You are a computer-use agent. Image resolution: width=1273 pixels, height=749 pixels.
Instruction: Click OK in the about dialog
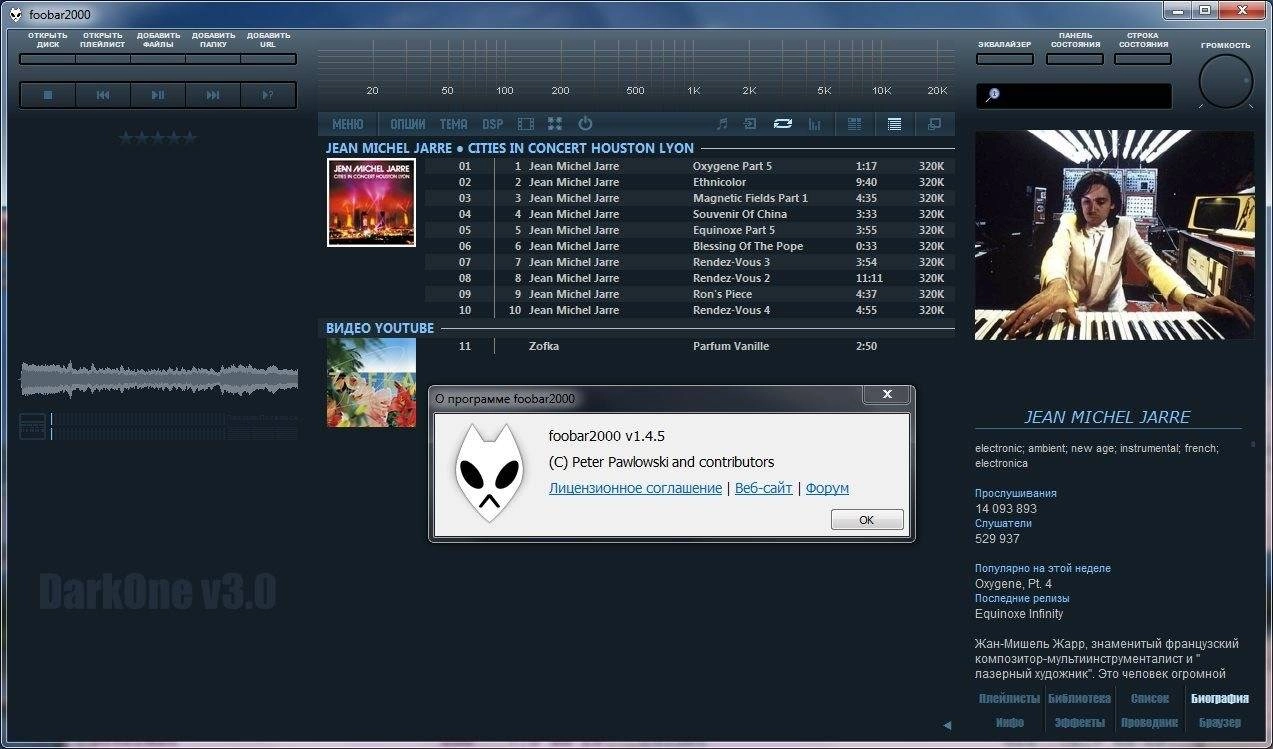pyautogui.click(x=867, y=520)
